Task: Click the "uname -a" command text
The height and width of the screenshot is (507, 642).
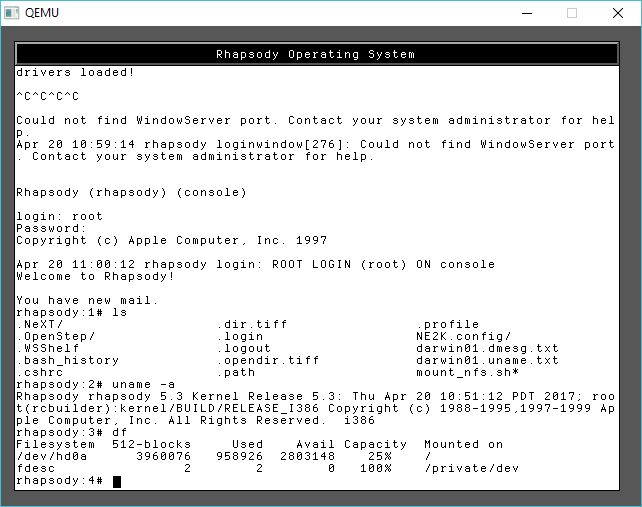Action: pyautogui.click(x=135, y=385)
